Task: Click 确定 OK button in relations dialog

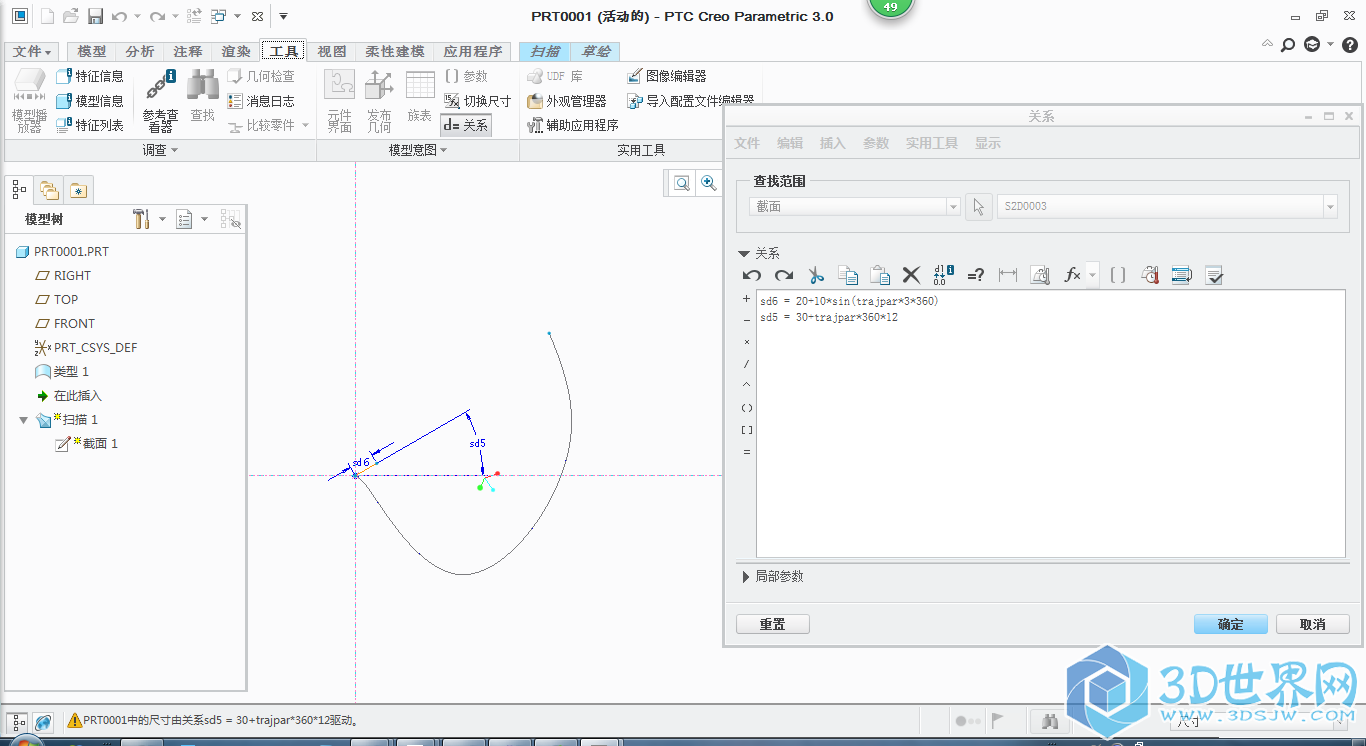Action: [1231, 624]
